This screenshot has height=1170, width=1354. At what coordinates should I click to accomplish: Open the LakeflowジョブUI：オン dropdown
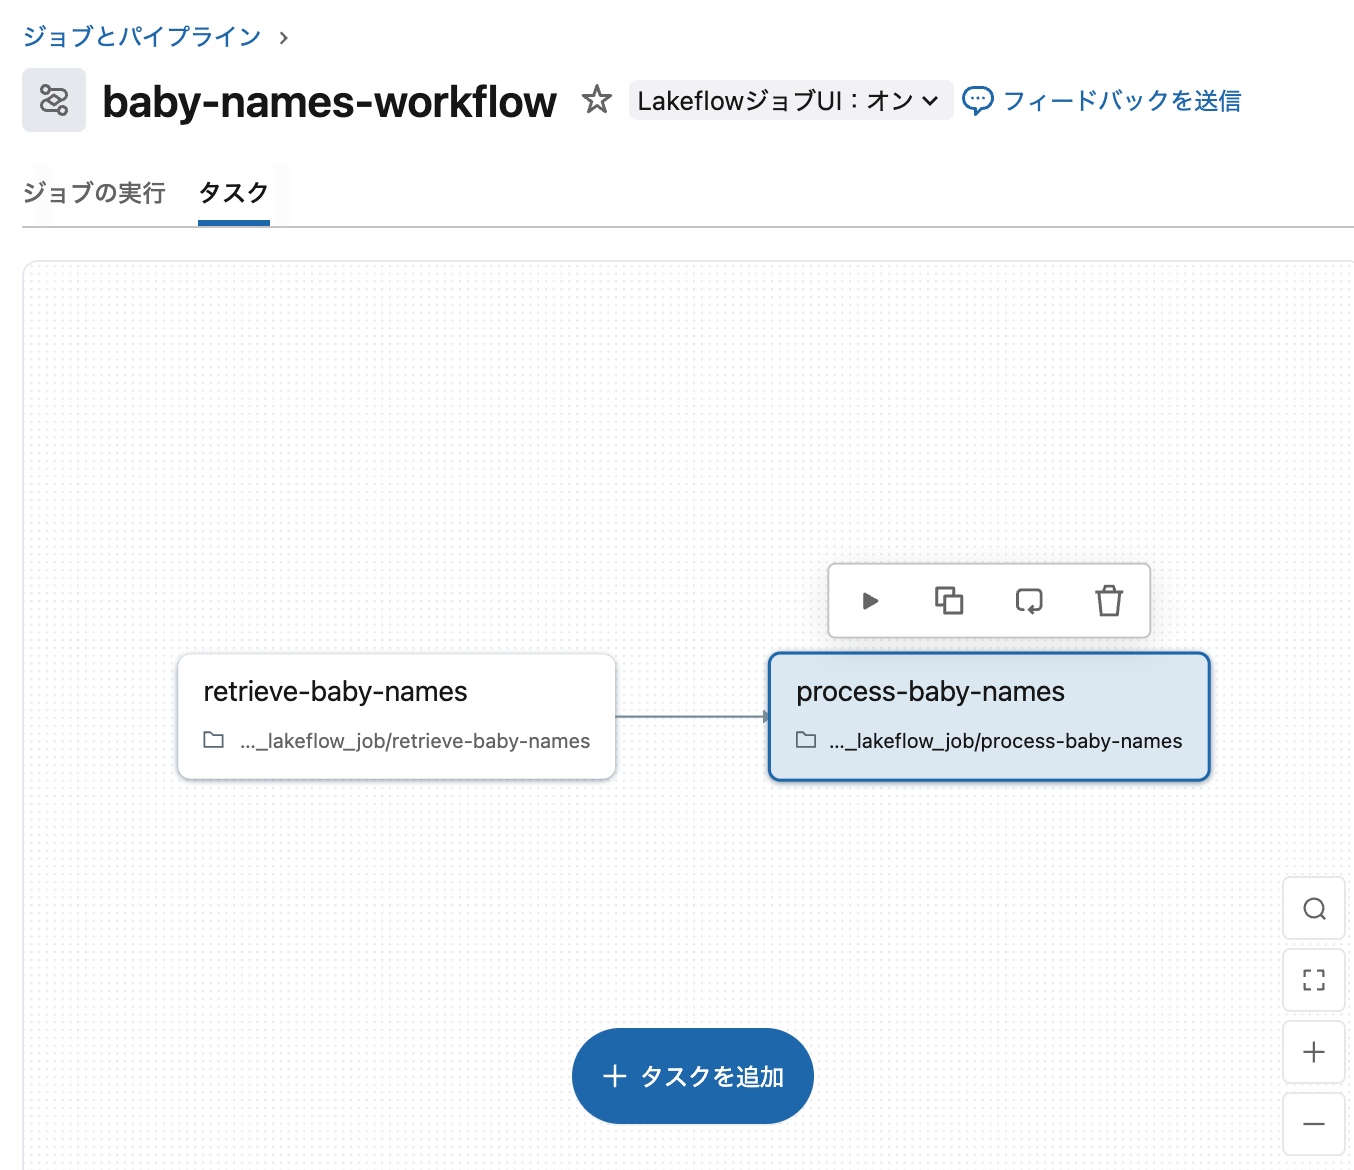[790, 100]
